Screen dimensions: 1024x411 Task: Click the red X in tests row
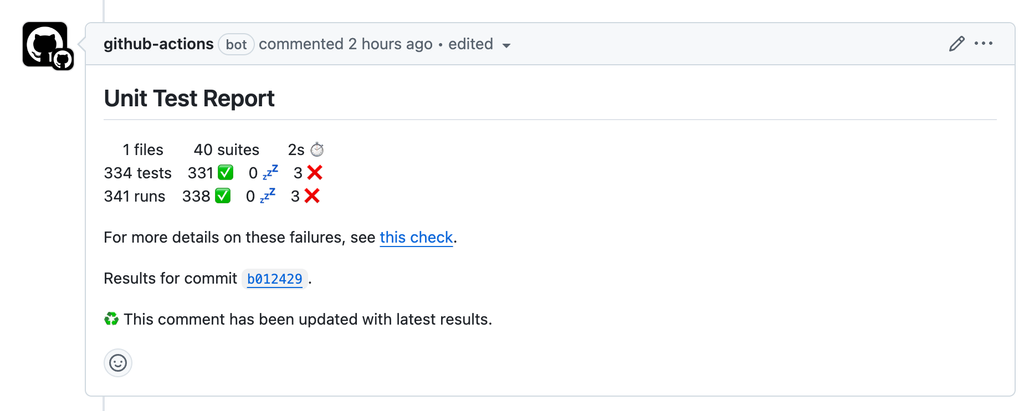(315, 173)
